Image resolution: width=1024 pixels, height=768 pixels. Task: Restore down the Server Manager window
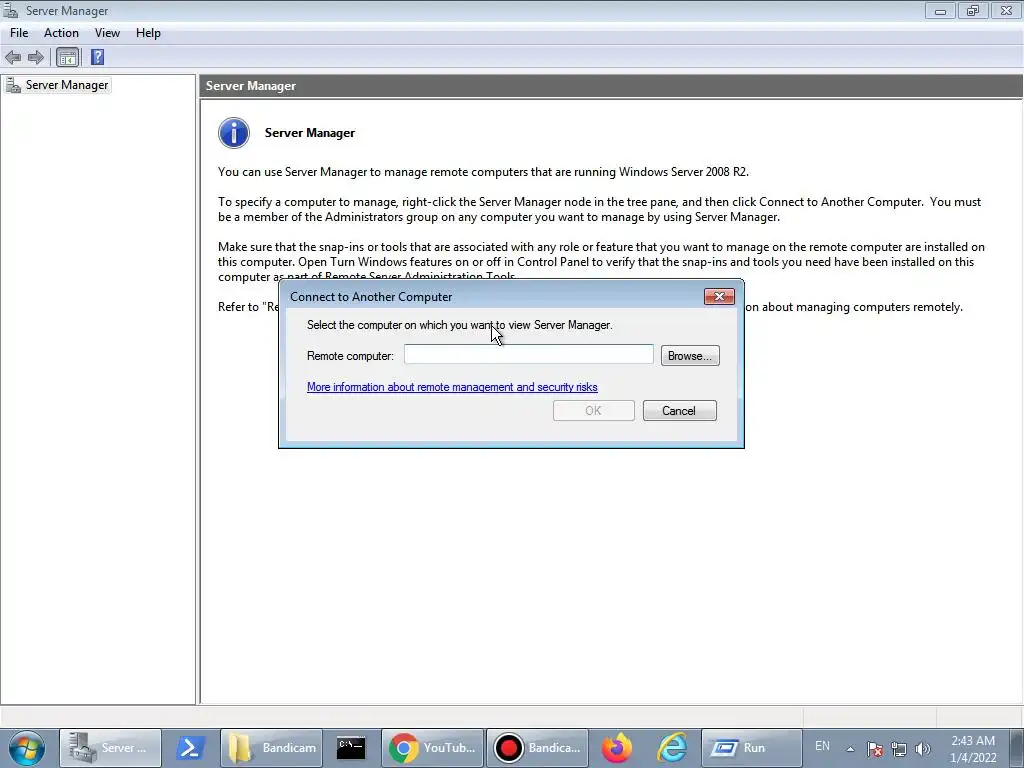972,10
